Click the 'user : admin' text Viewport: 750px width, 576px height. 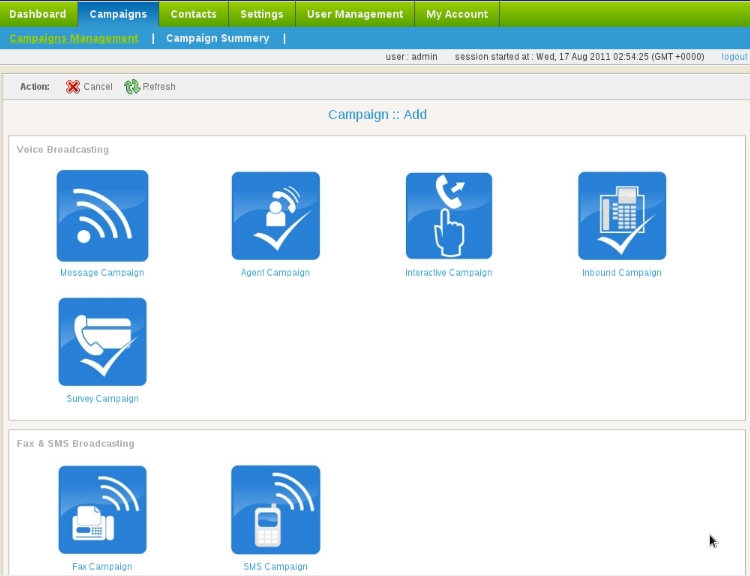pyautogui.click(x=411, y=56)
